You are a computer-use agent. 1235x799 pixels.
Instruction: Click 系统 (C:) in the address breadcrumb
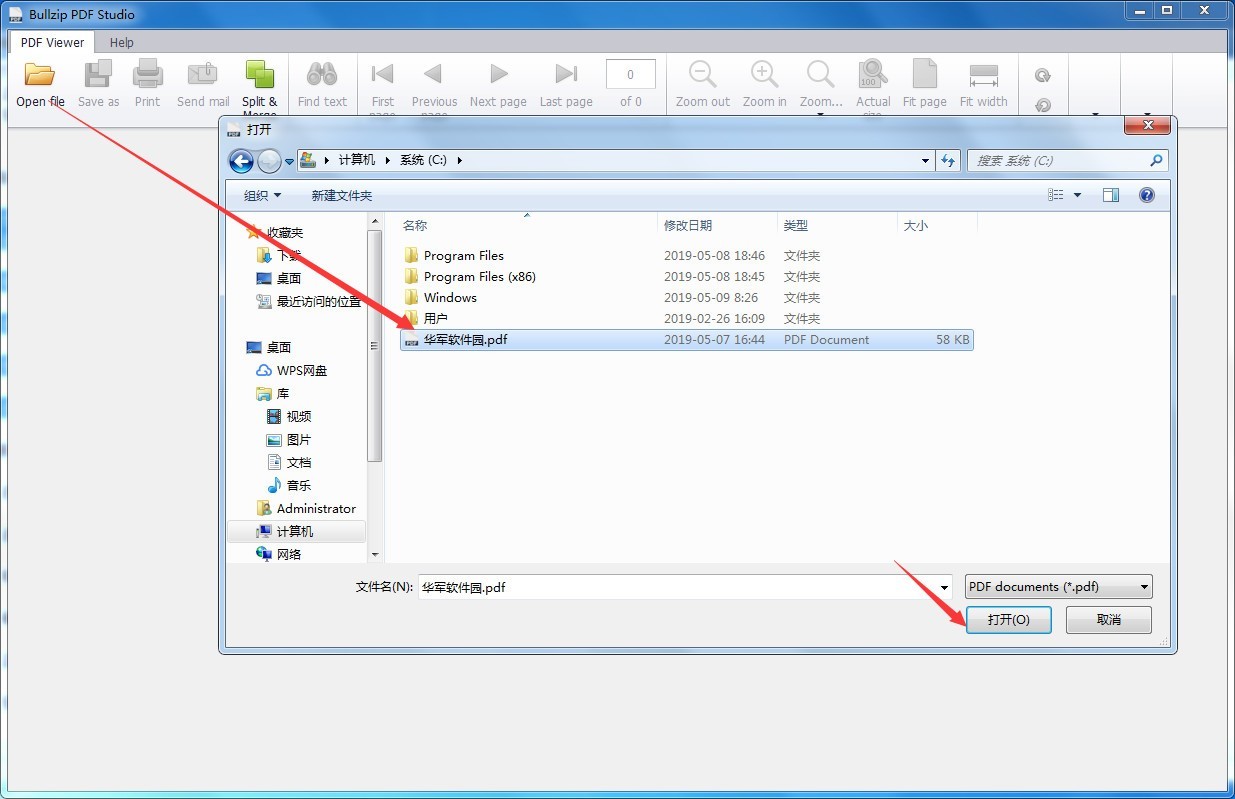[423, 160]
